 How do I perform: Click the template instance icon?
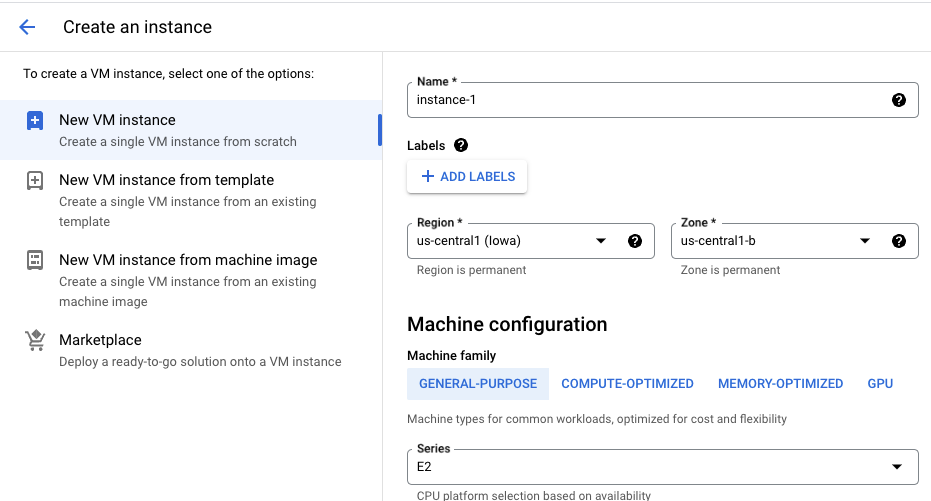pyautogui.click(x=35, y=181)
